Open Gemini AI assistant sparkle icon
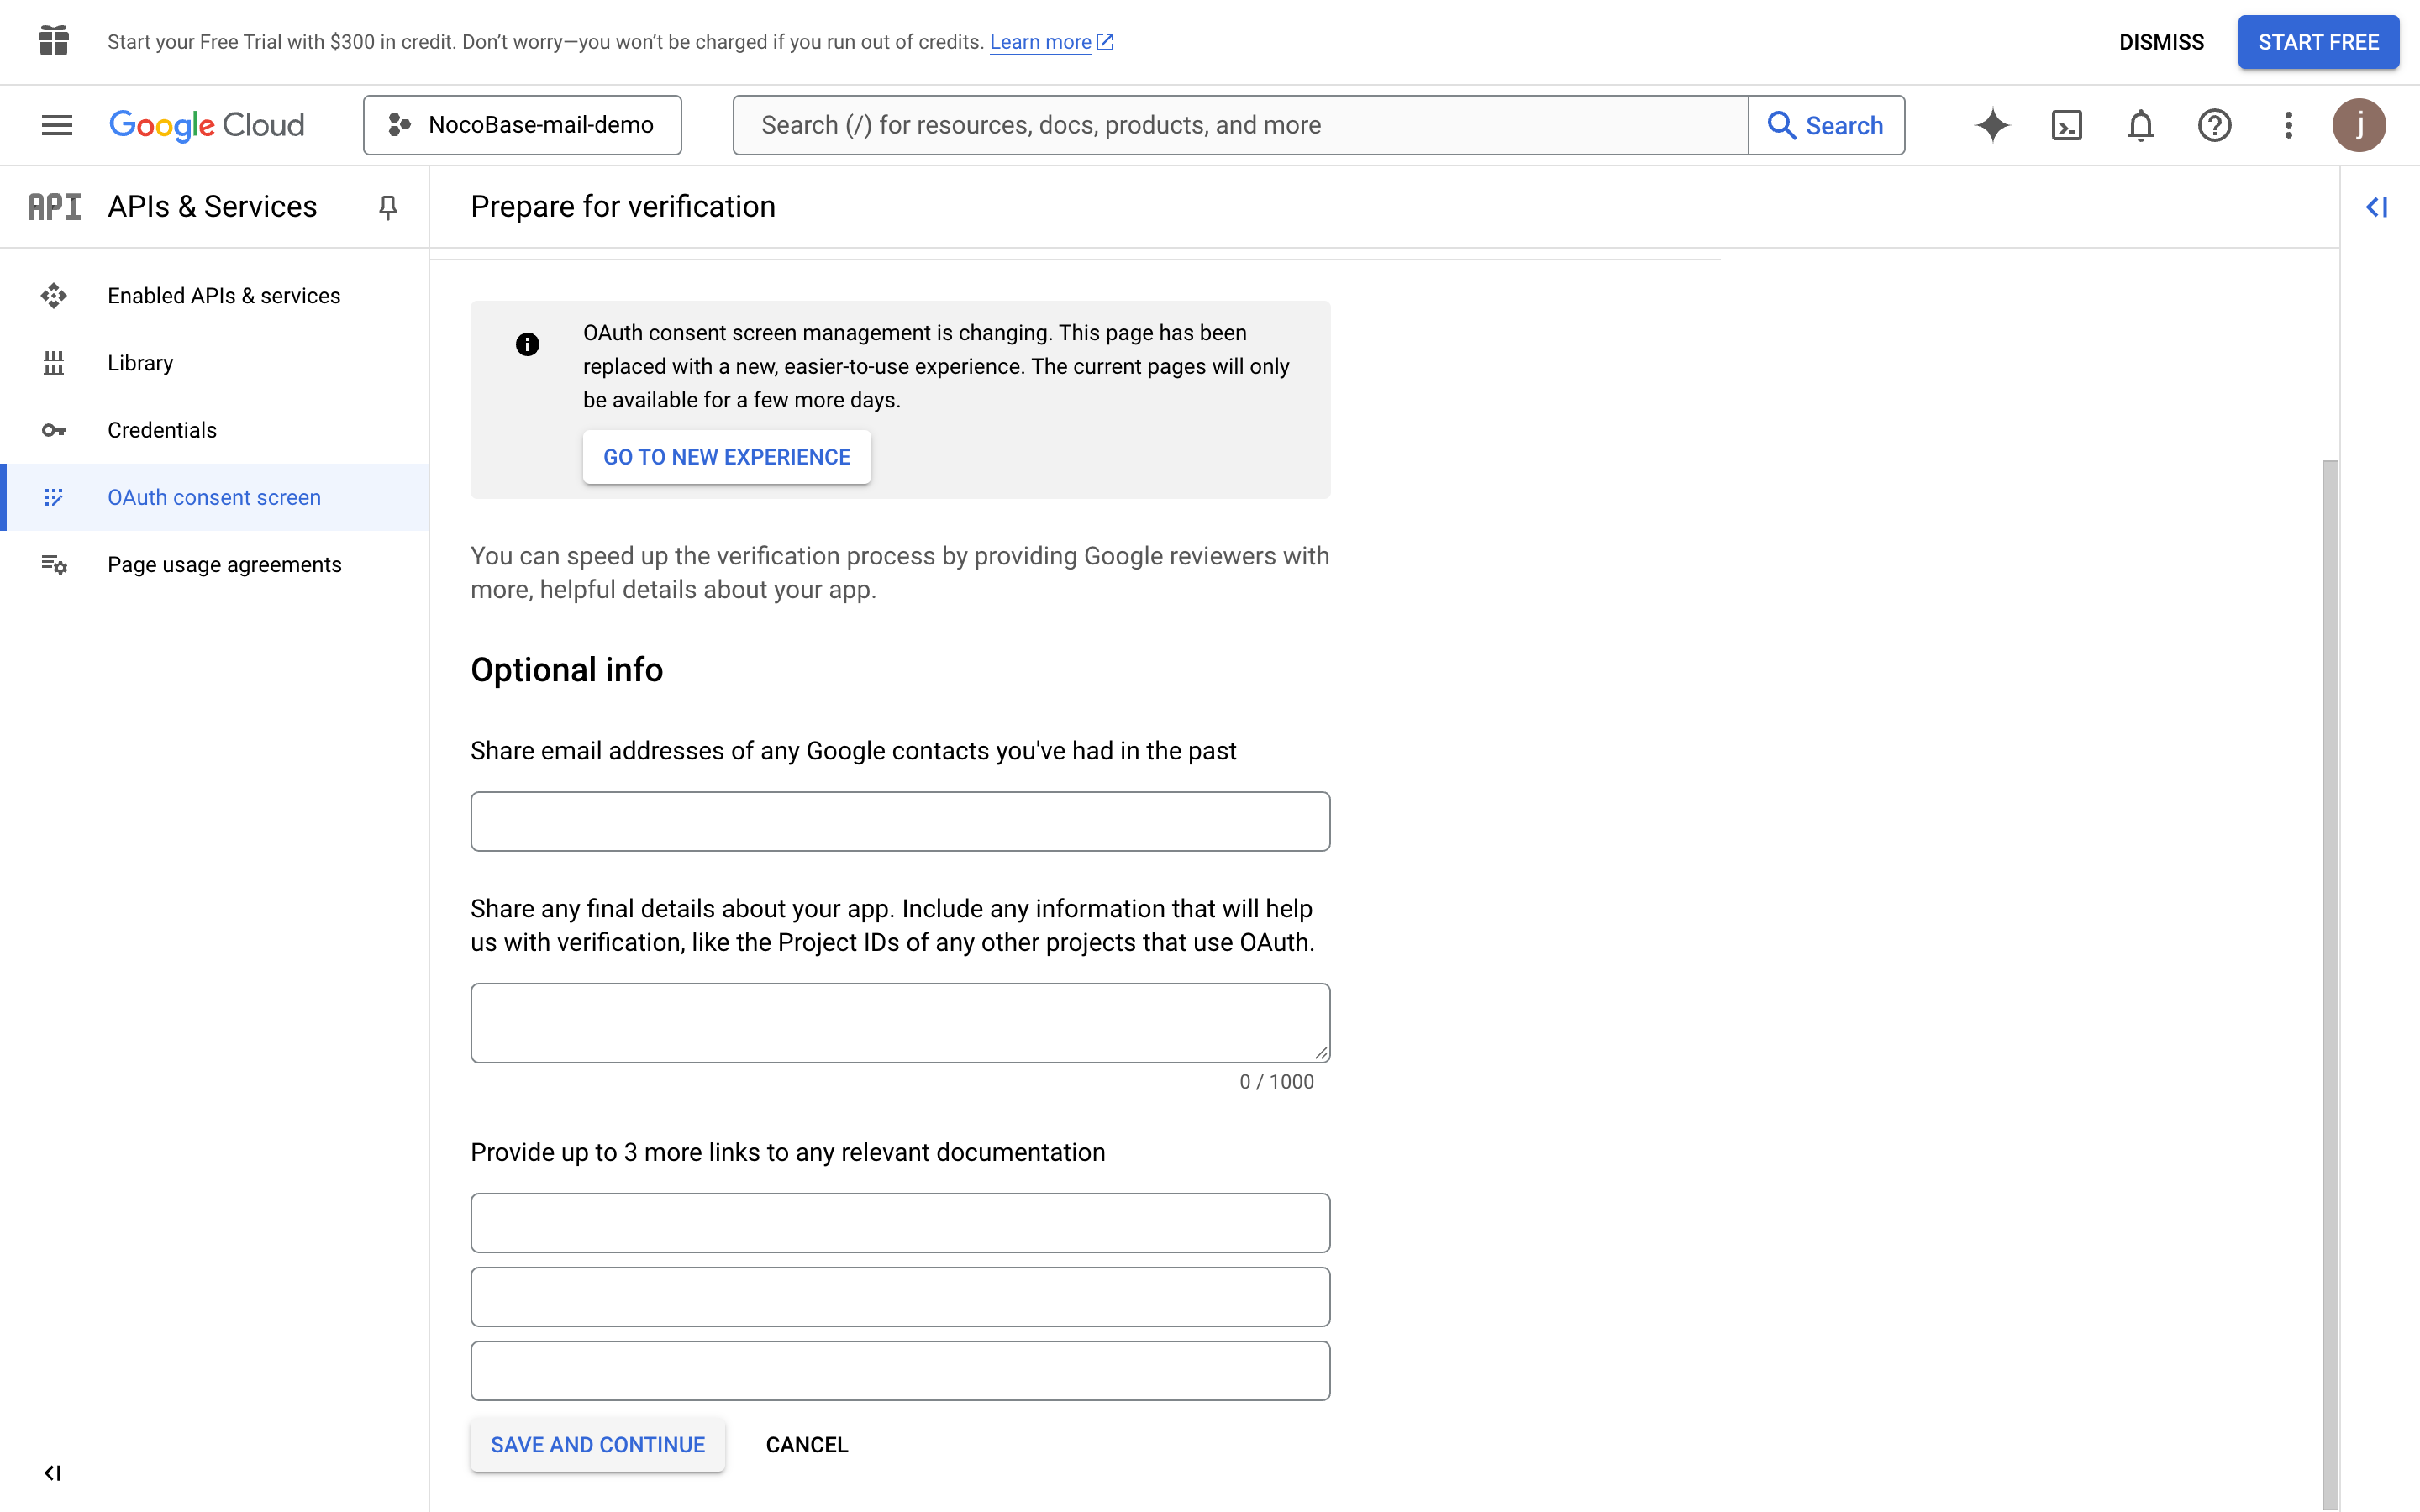Viewport: 2420px width, 1512px height. (1992, 125)
